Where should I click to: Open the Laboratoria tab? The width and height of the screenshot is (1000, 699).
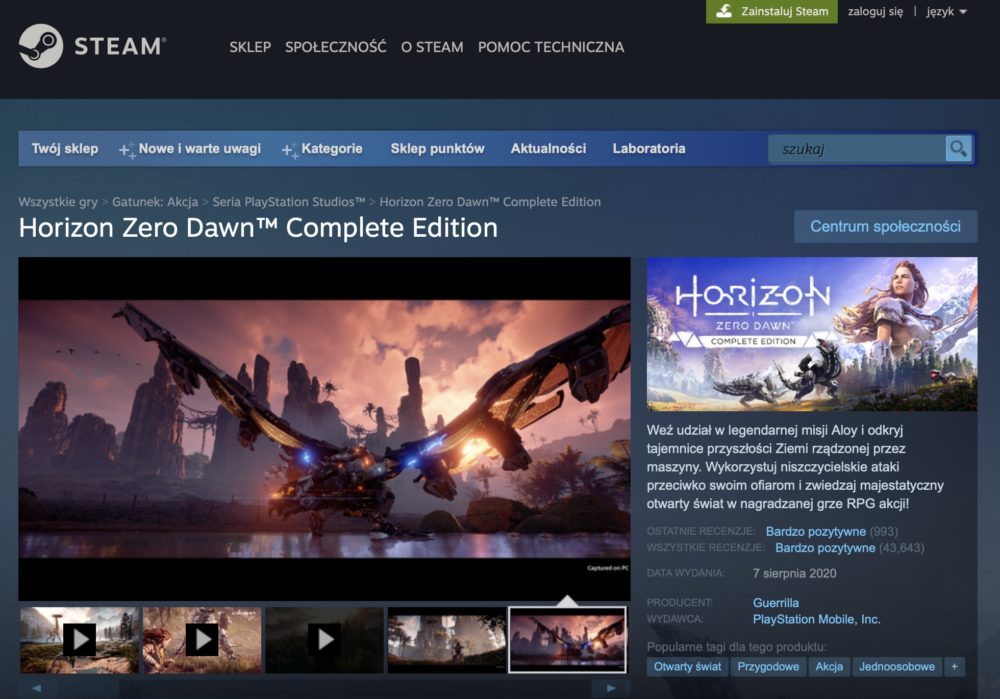(x=649, y=149)
